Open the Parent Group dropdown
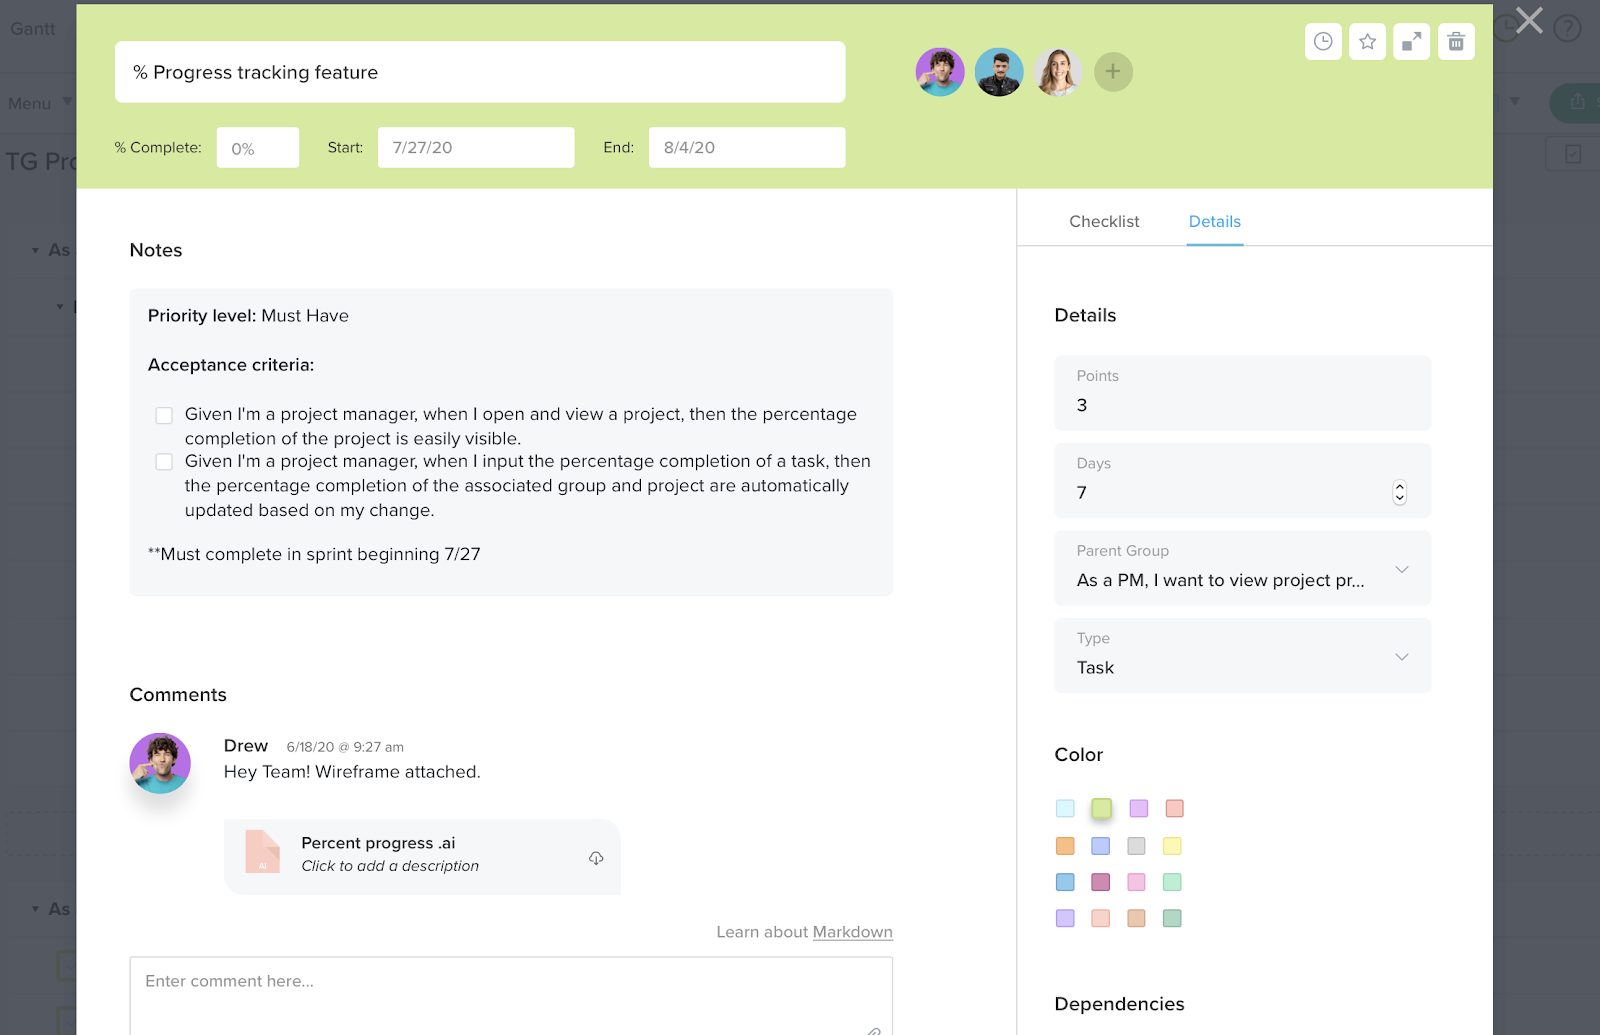Viewport: 1600px width, 1035px height. (1400, 568)
